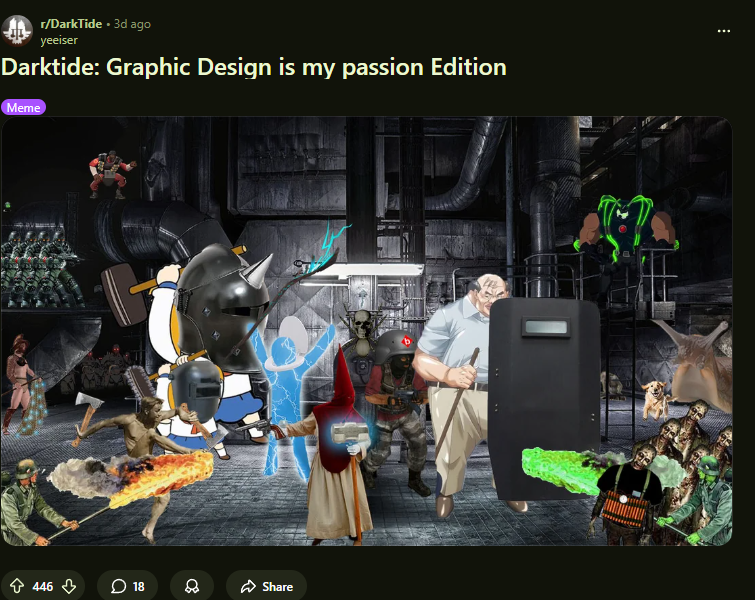The width and height of the screenshot is (755, 600).
Task: Open the r/DarkTide community link
Action: pos(71,24)
